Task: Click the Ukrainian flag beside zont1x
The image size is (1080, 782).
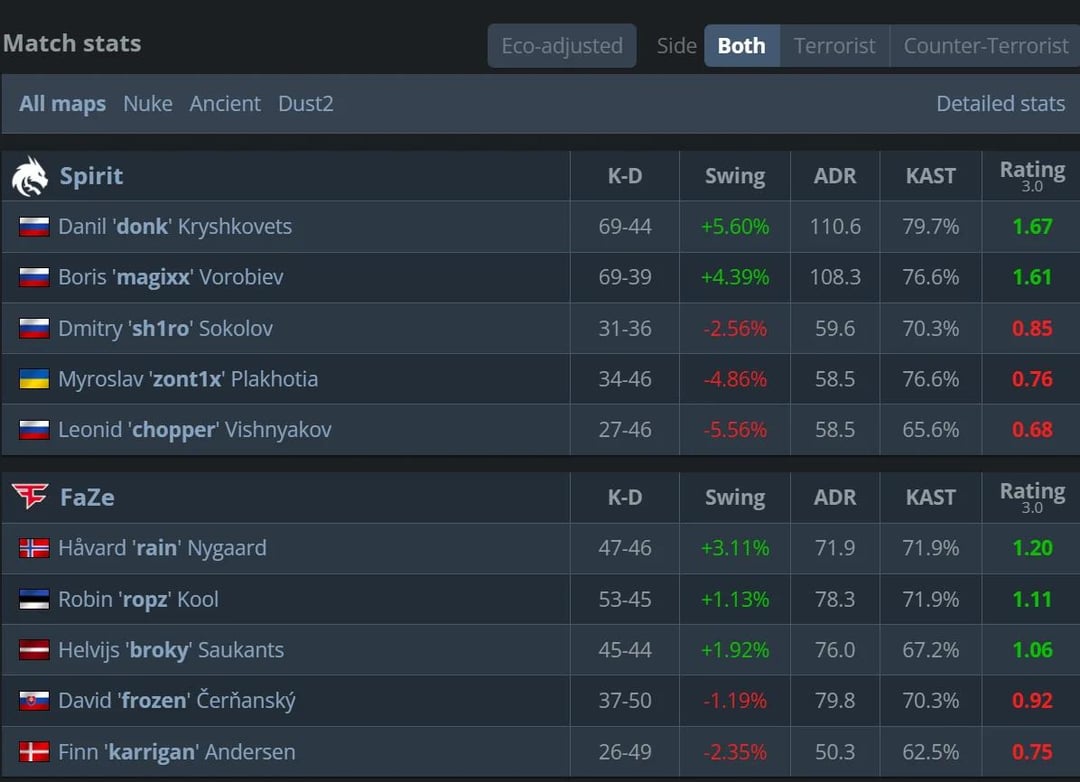Action: click(x=34, y=379)
